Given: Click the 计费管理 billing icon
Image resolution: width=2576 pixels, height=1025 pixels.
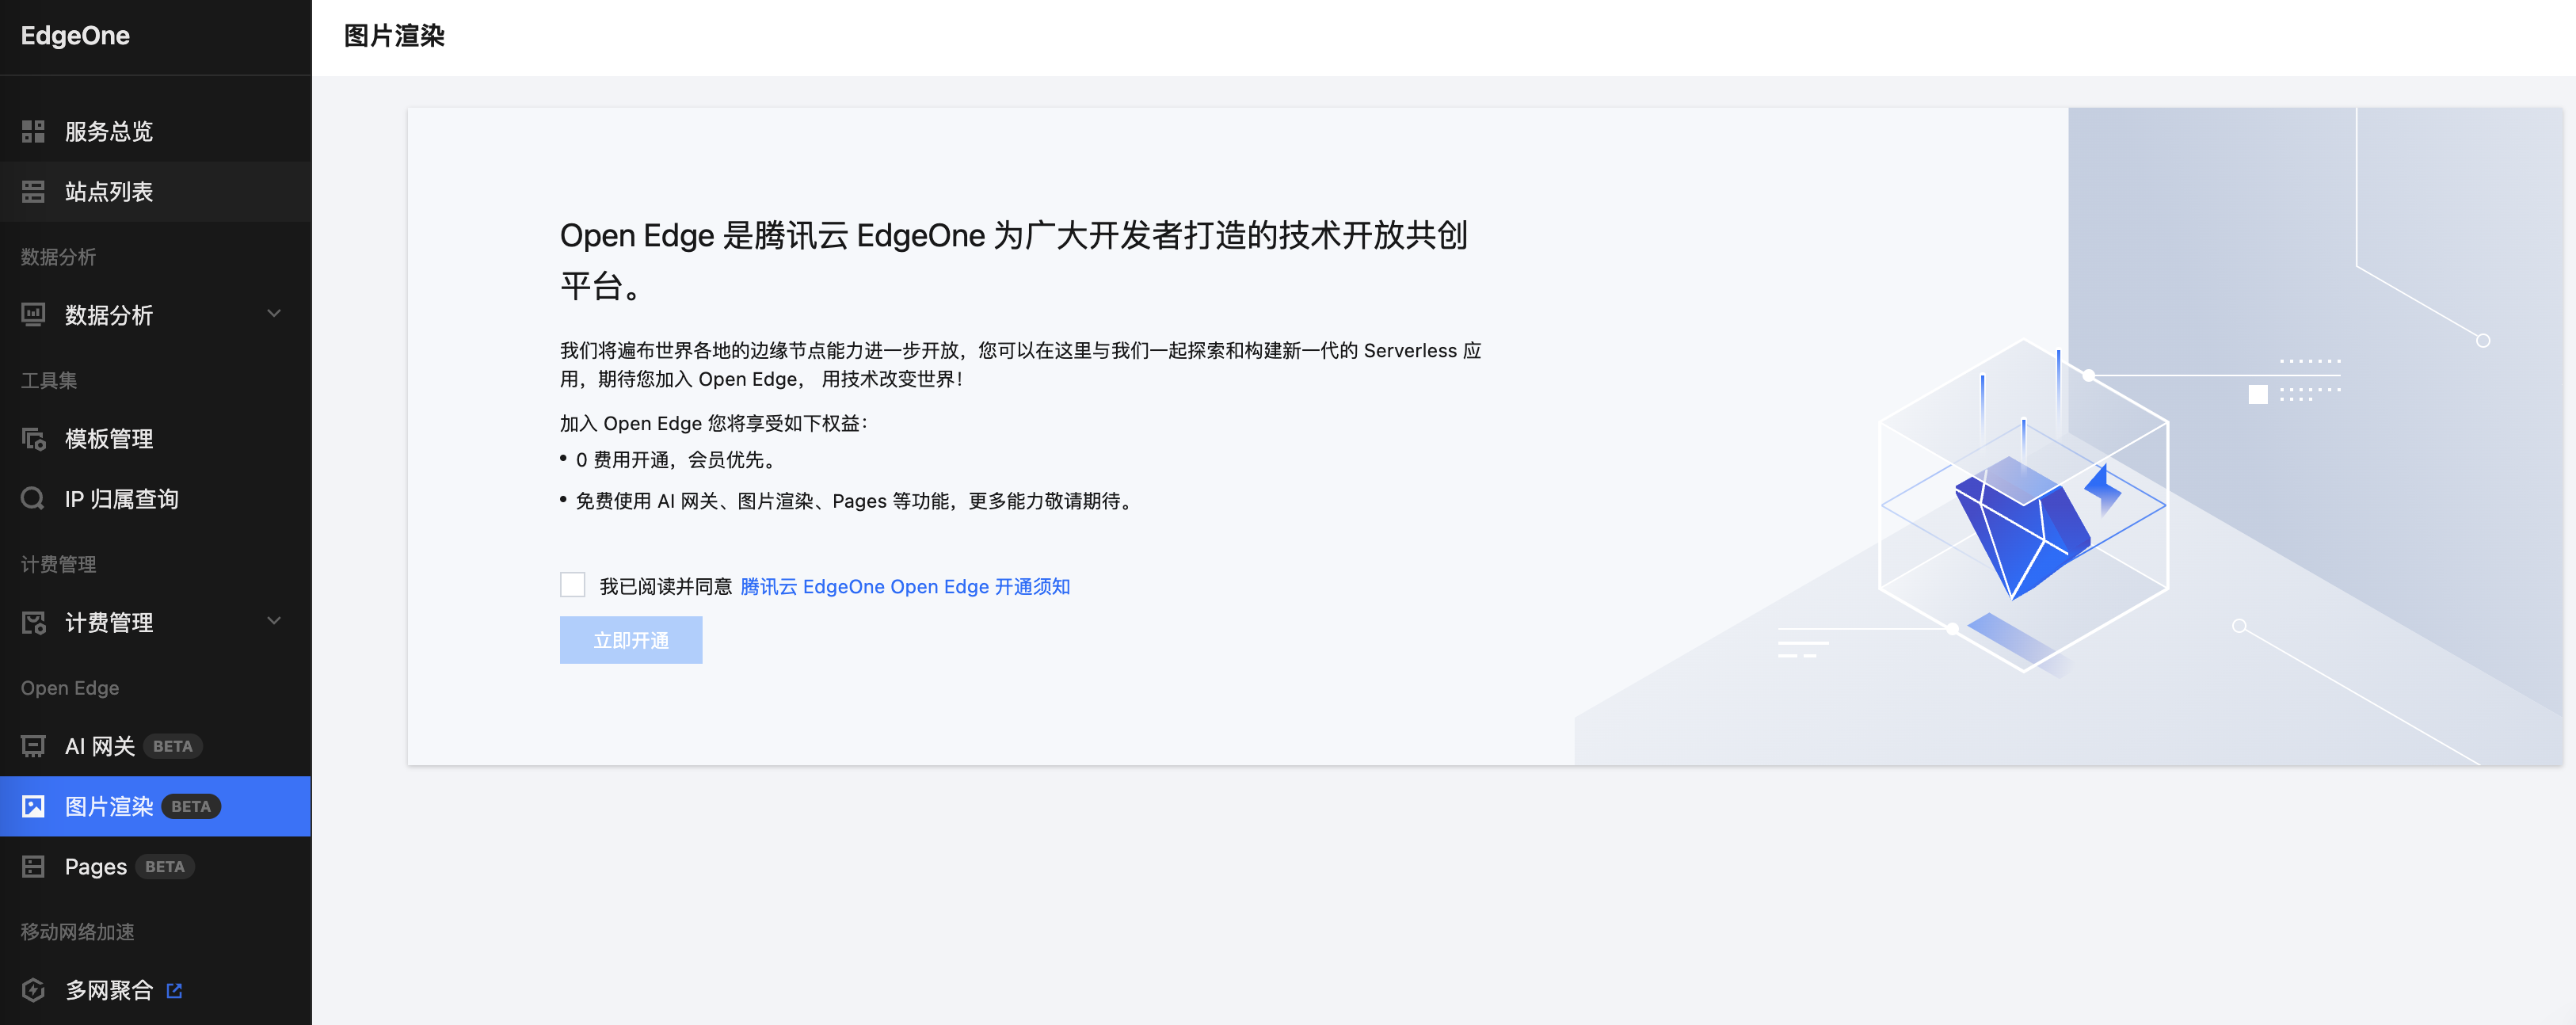Looking at the screenshot, I should click(33, 623).
